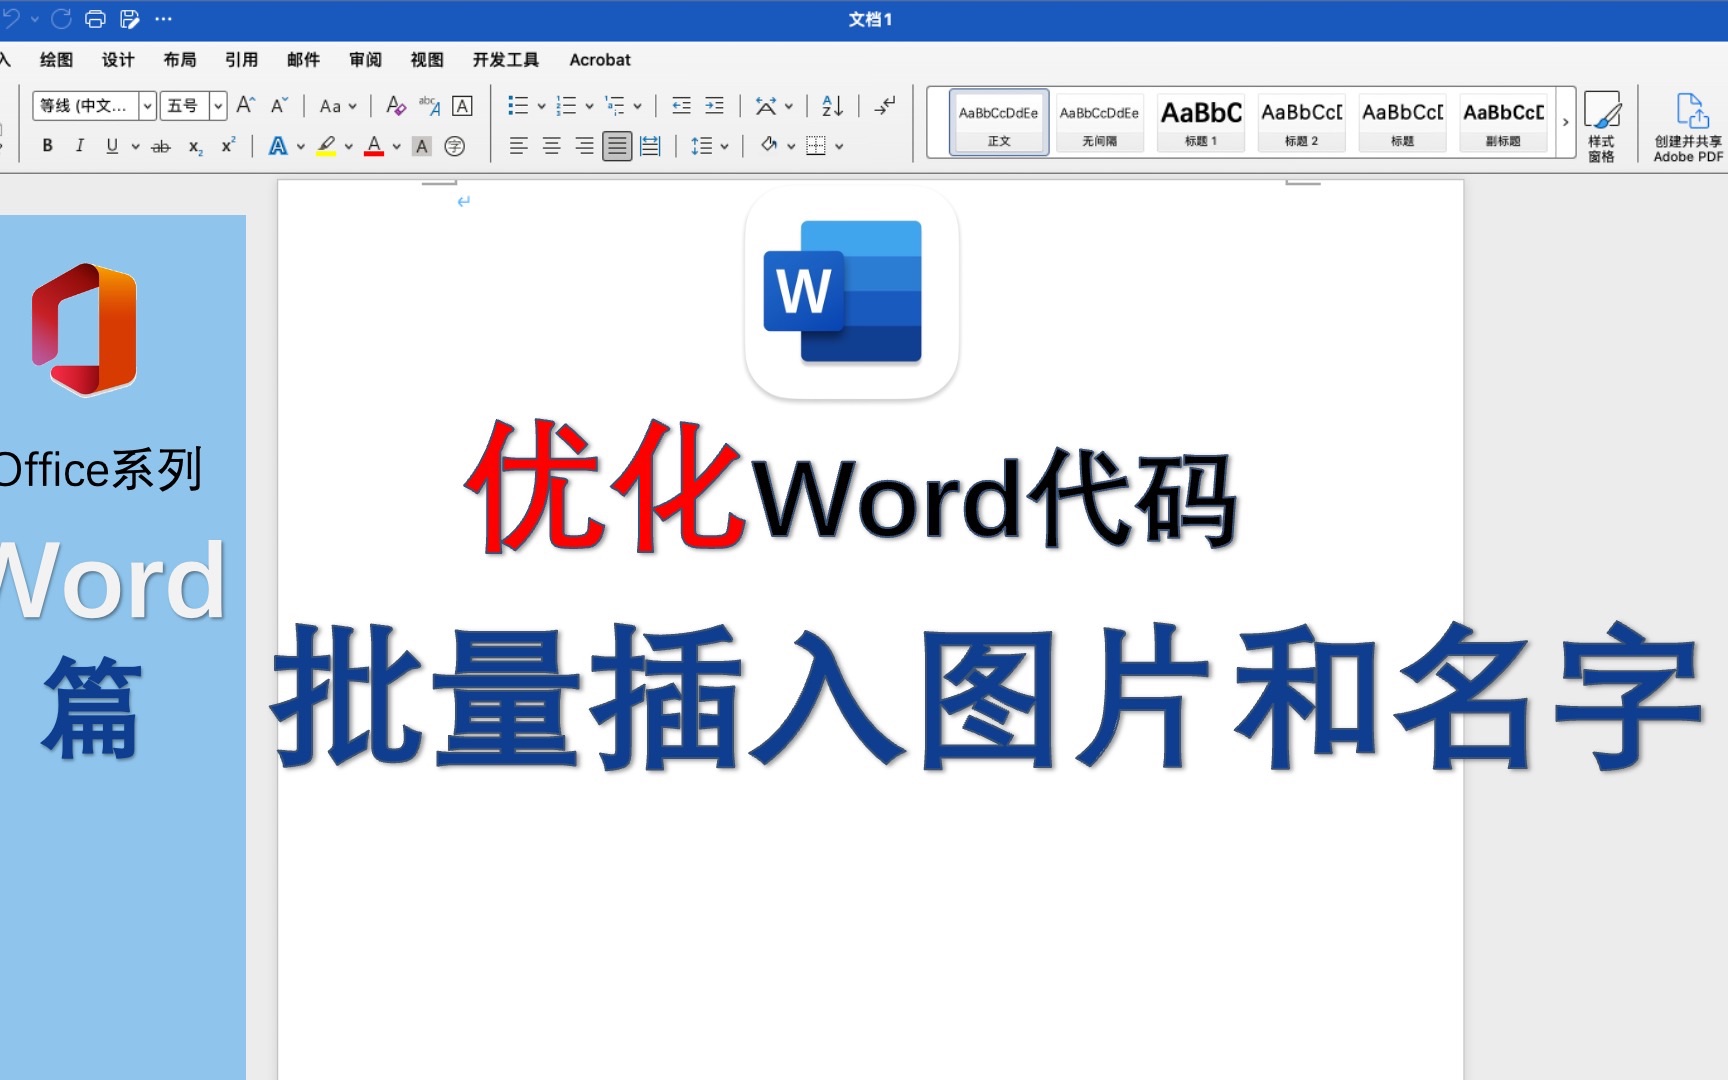Viewport: 1728px width, 1080px height.
Task: Apply the Heading 1 (标题 1) style
Action: [x=1201, y=122]
